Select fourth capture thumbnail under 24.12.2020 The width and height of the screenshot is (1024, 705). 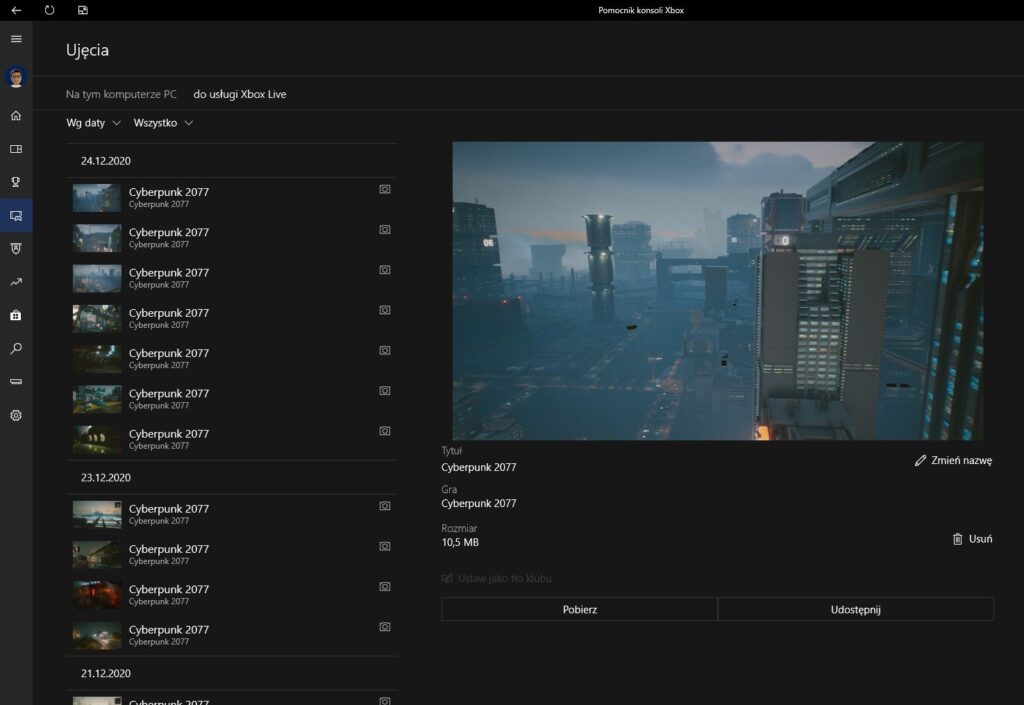tap(97, 319)
